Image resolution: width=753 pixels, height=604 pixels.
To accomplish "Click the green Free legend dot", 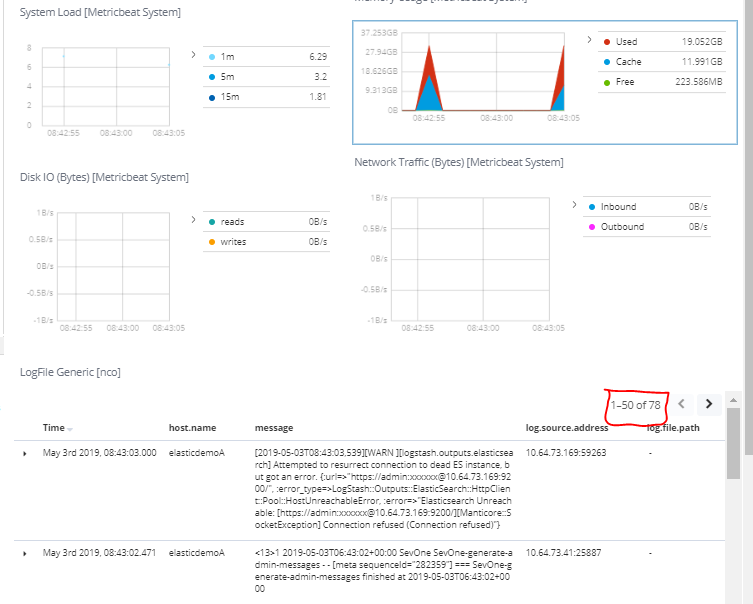I will click(606, 82).
